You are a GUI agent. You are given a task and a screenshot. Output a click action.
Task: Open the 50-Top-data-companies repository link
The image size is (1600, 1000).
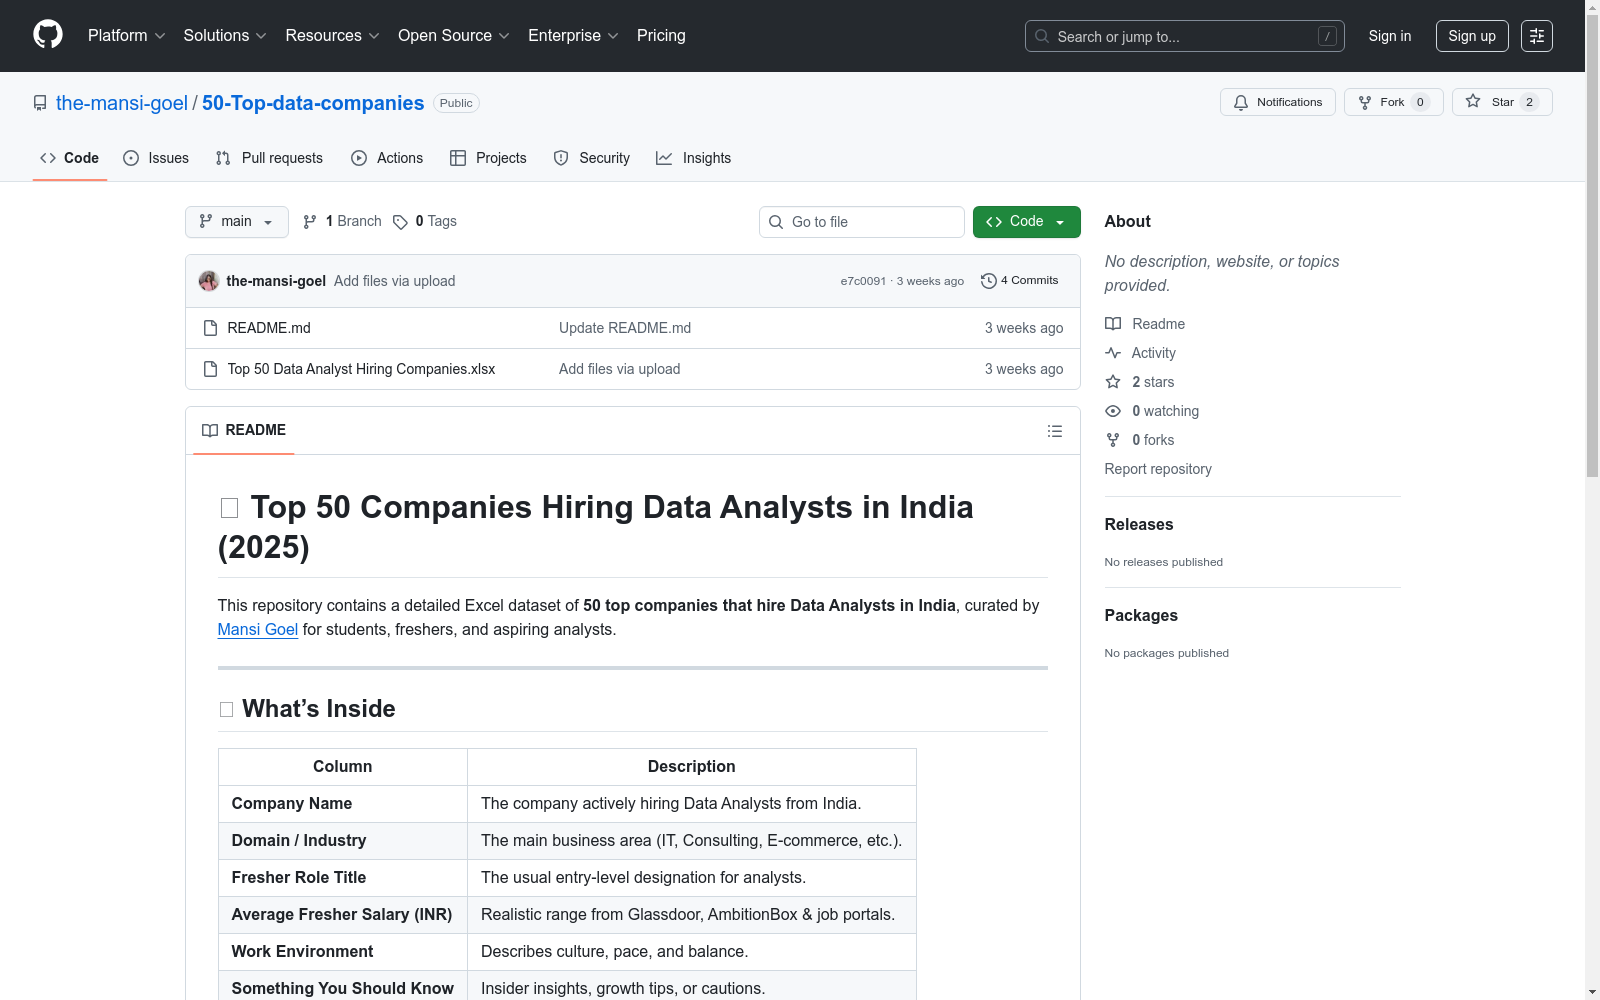pos(313,103)
